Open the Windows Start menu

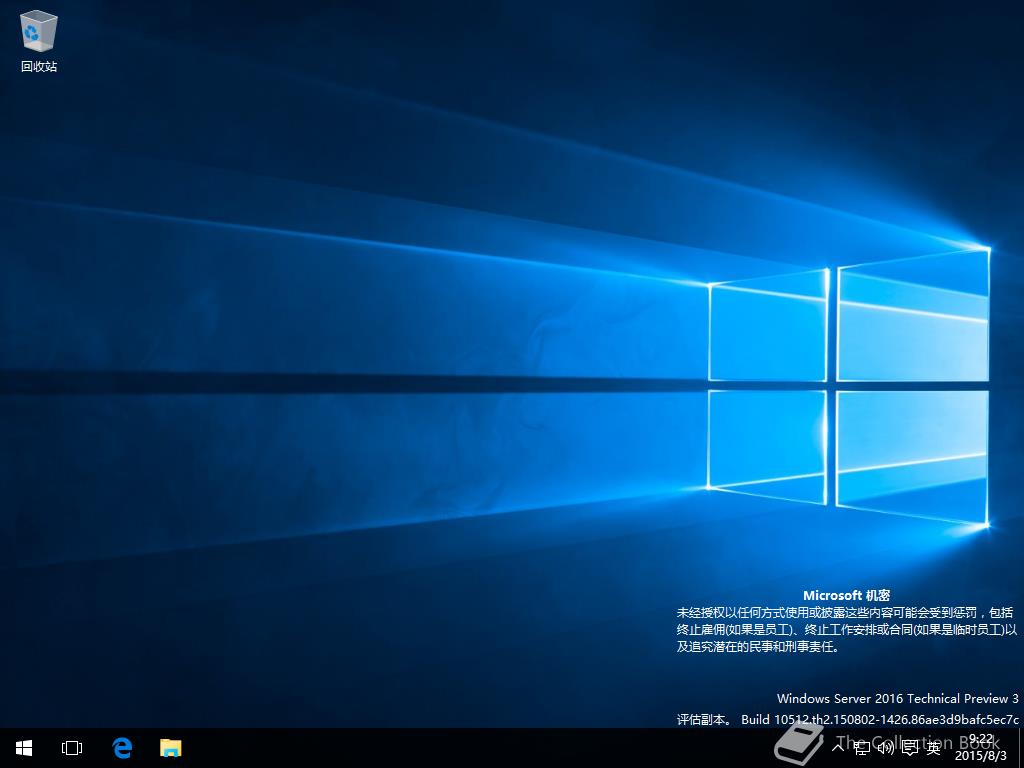coord(24,748)
